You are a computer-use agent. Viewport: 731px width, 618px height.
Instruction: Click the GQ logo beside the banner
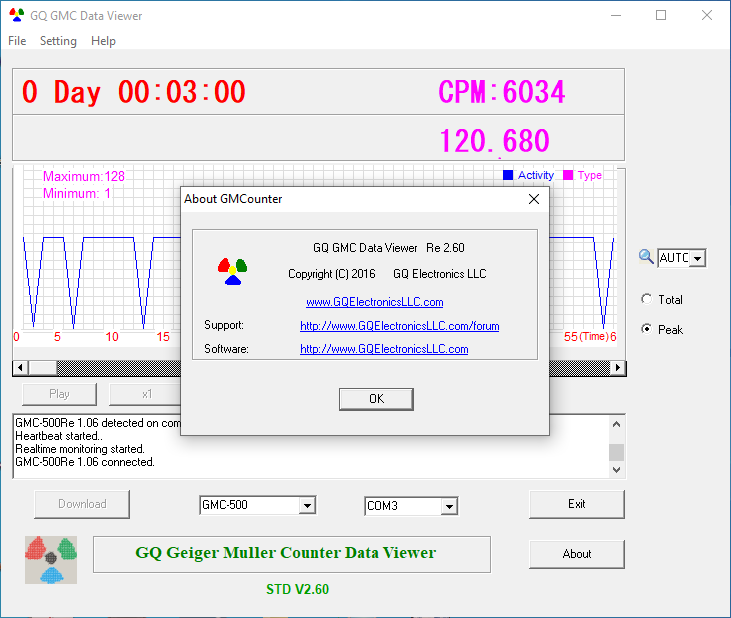(x=51, y=560)
